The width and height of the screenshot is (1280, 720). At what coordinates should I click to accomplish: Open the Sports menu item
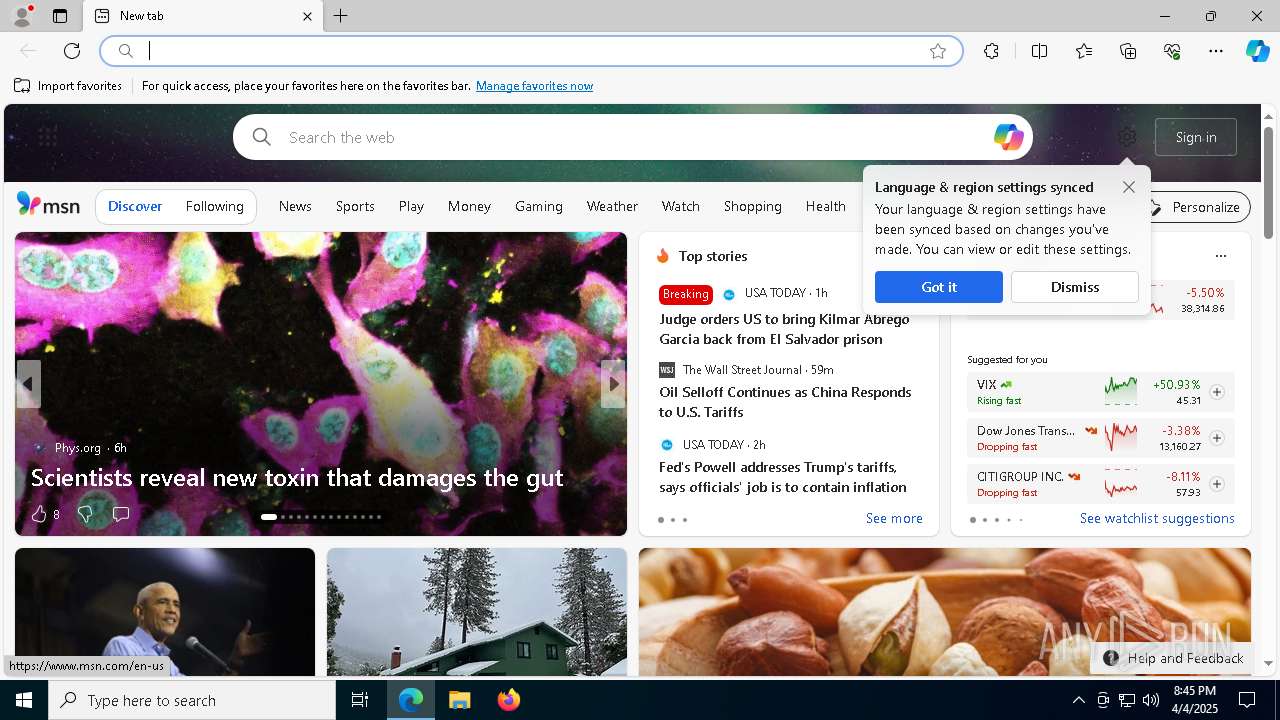[355, 206]
